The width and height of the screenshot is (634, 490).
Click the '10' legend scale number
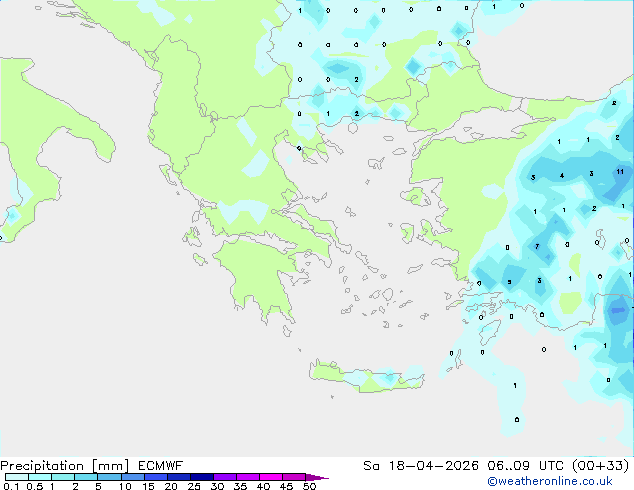(x=125, y=486)
